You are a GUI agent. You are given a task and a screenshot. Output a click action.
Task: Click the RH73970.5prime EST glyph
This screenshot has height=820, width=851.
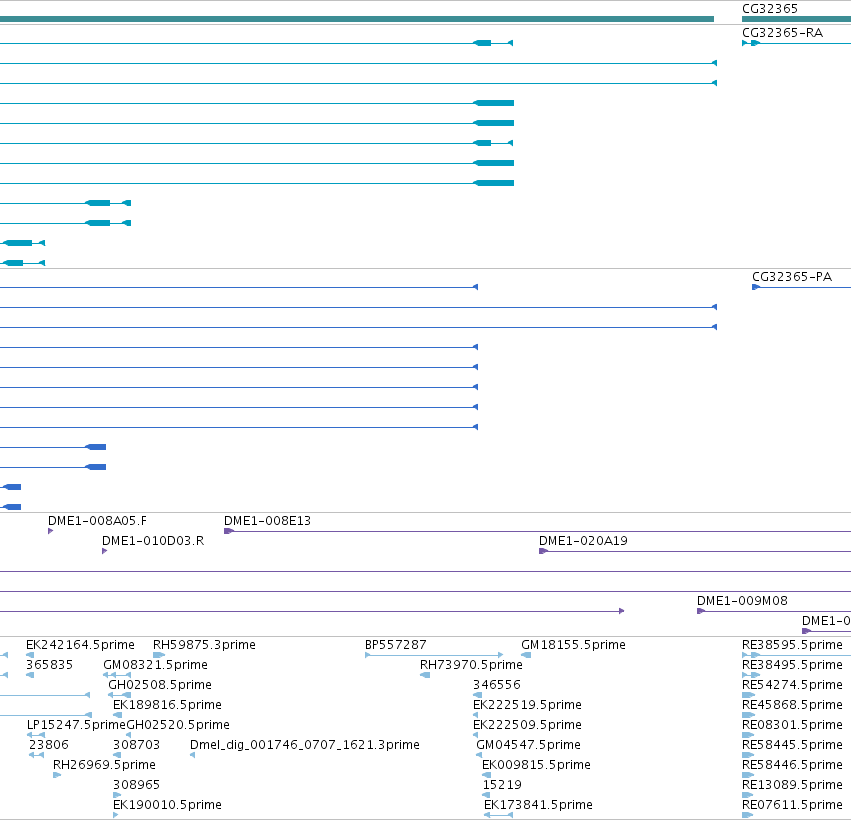[x=425, y=675]
